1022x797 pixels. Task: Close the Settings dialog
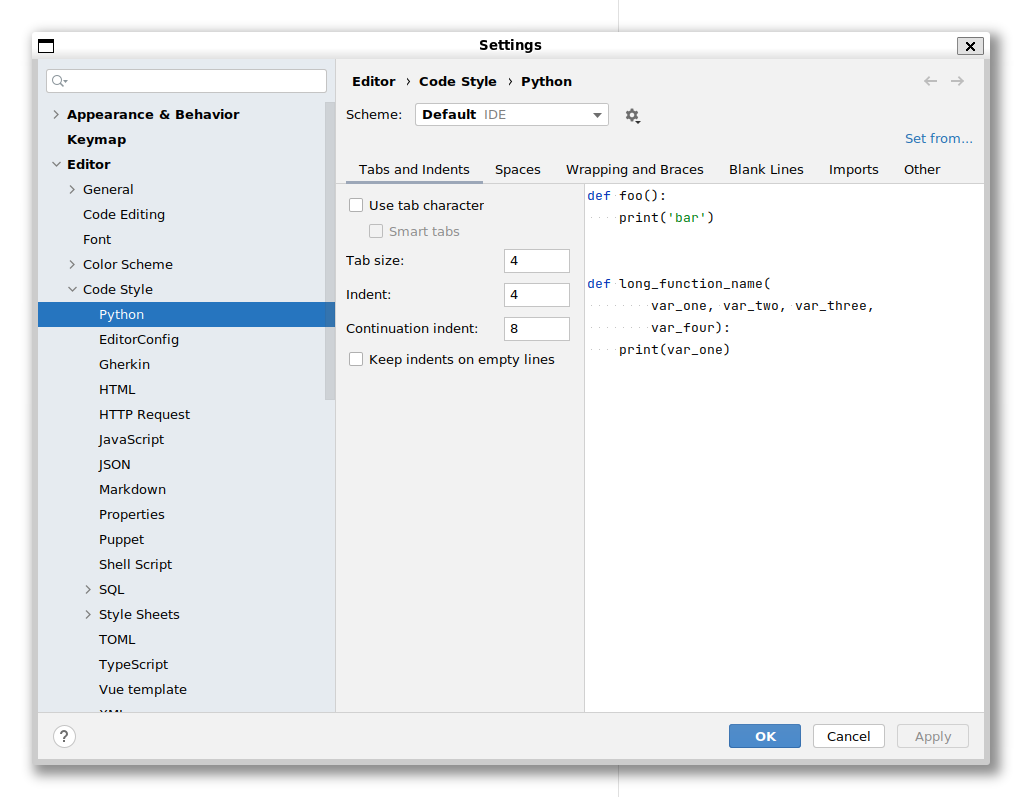click(x=970, y=46)
